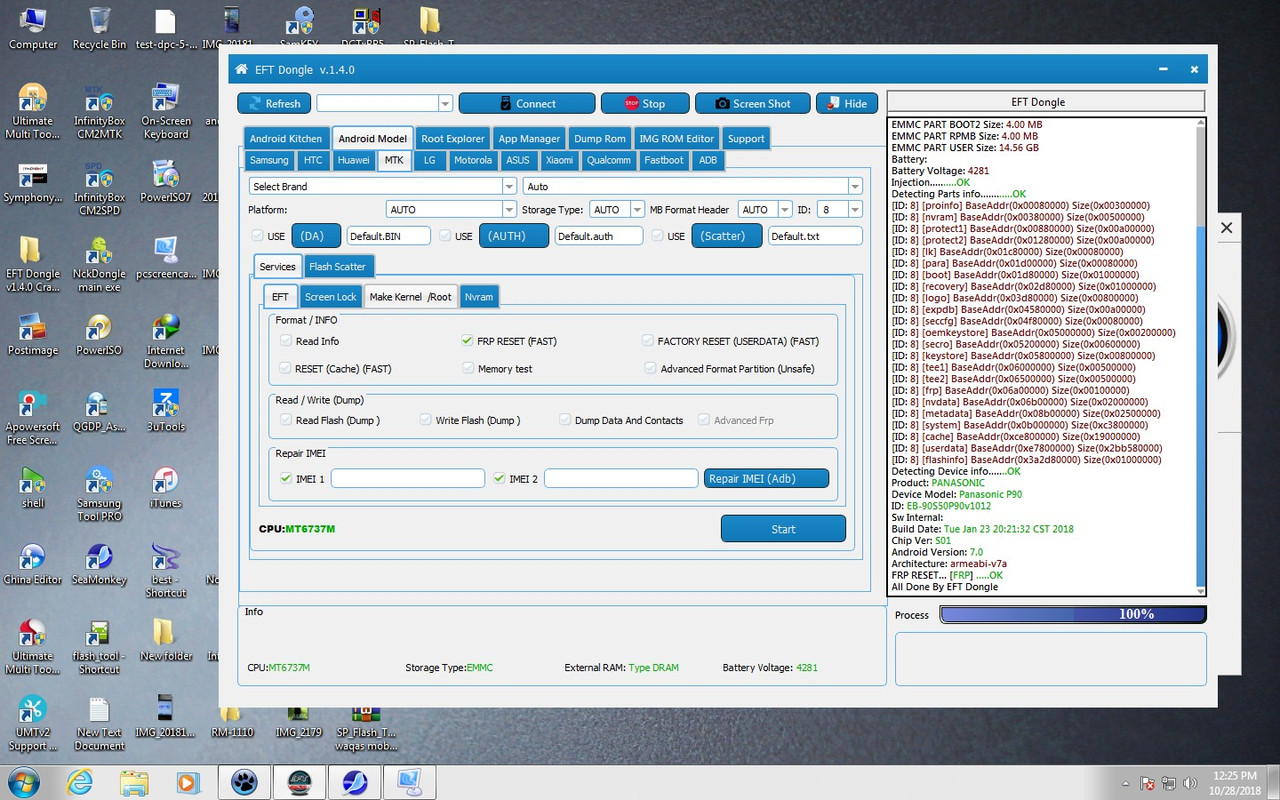Expand MB Format Header dropdown
Image resolution: width=1280 pixels, height=800 pixels.
(x=763, y=210)
